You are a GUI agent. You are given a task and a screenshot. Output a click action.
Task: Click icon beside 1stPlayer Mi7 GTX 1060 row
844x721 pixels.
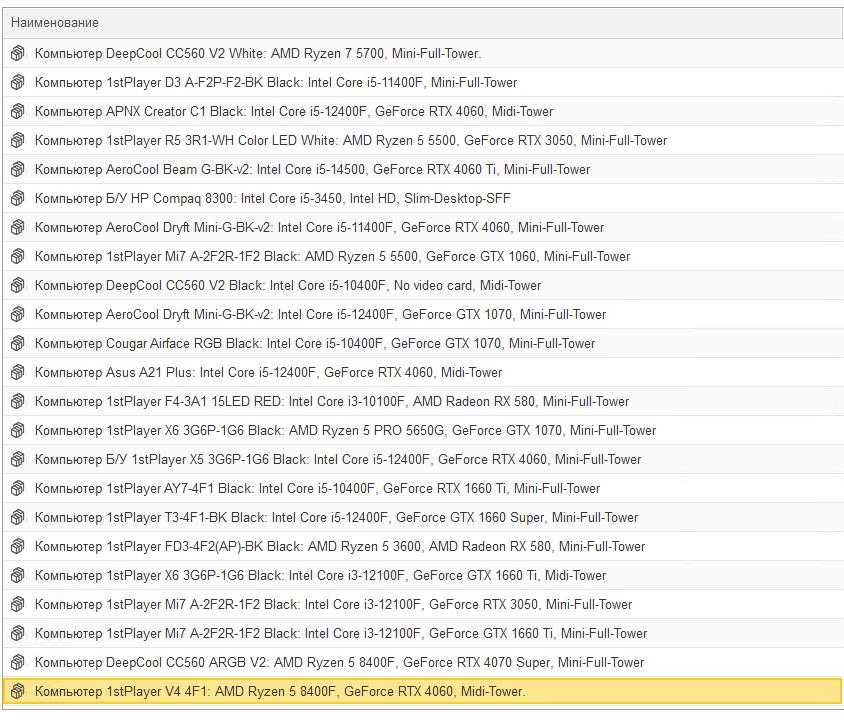pyautogui.click(x=18, y=256)
